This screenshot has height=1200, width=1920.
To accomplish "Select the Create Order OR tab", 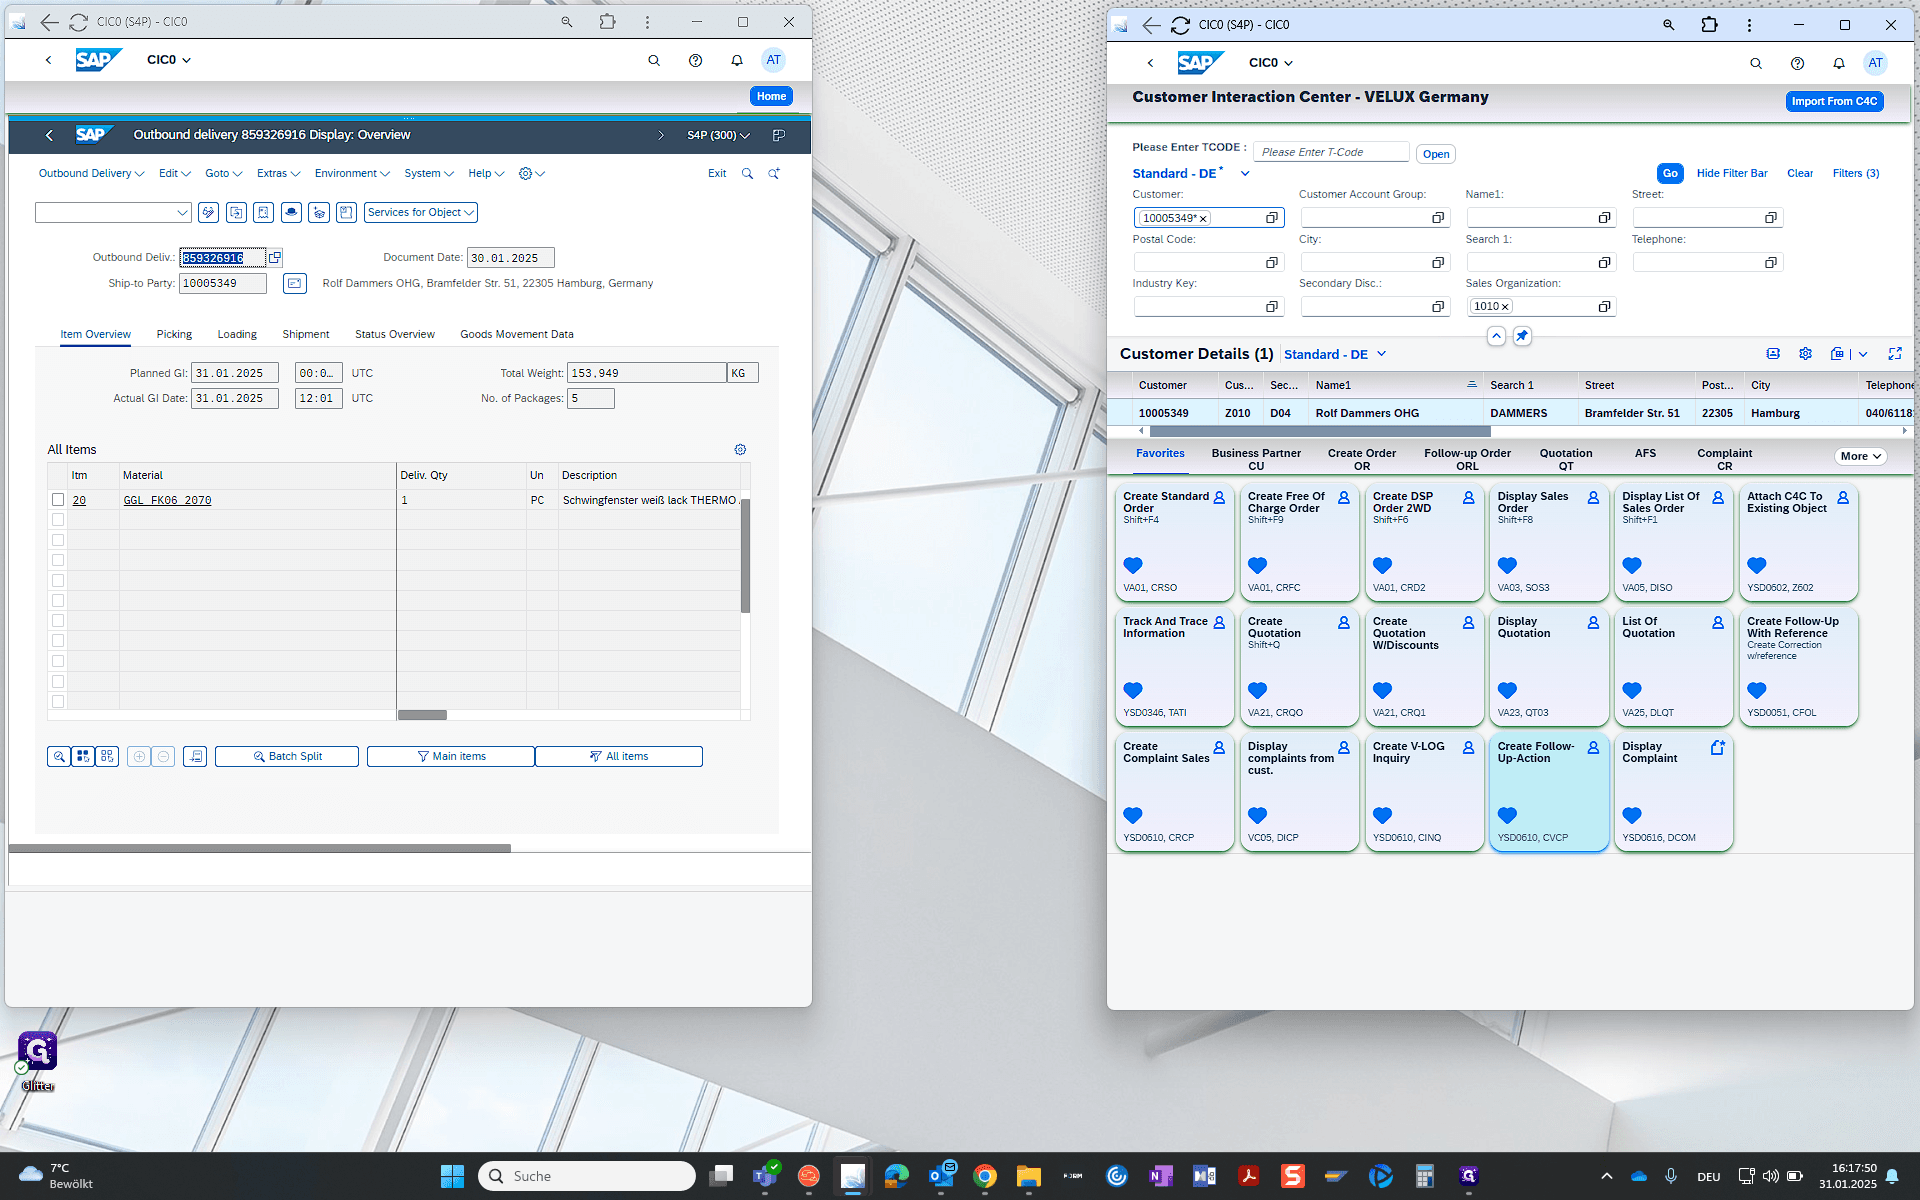I will pos(1362,459).
